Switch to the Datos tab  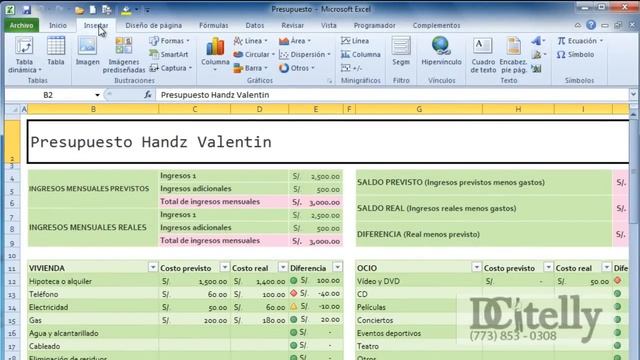point(255,25)
